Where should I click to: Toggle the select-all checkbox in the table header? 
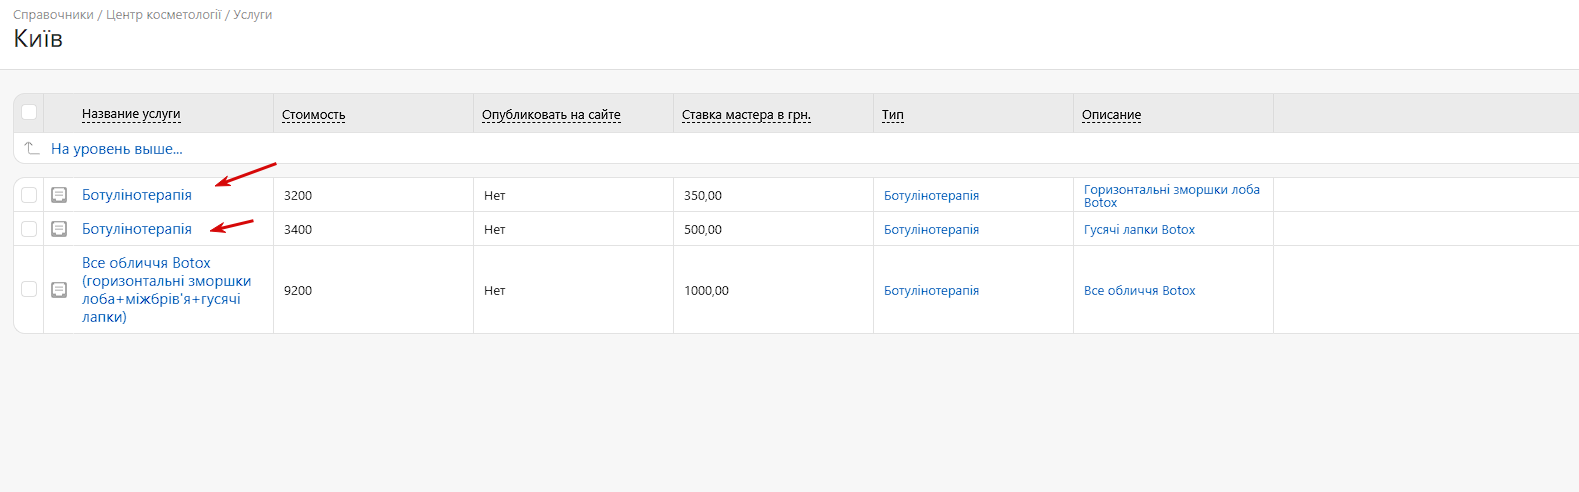point(29,112)
